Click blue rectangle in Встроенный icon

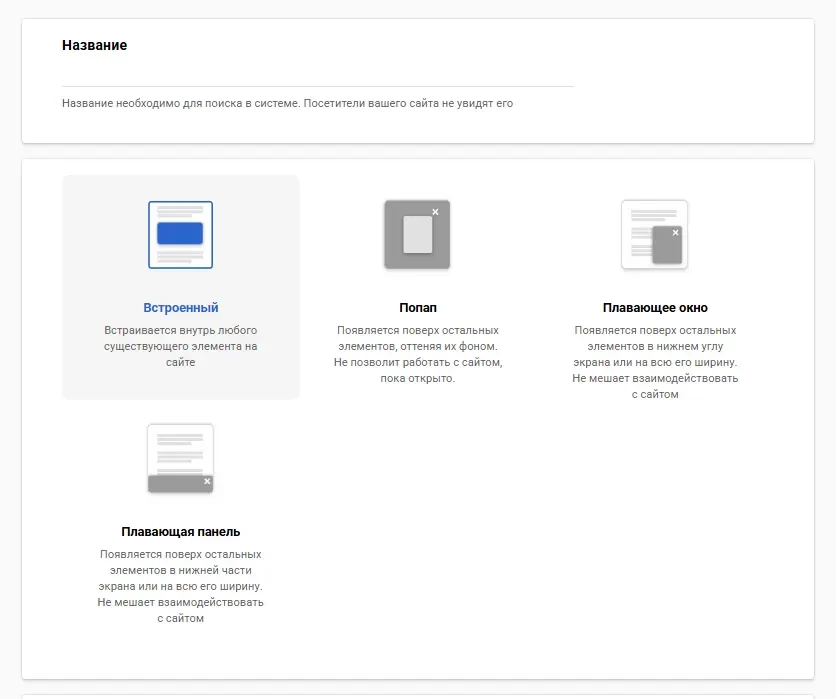tap(180, 233)
